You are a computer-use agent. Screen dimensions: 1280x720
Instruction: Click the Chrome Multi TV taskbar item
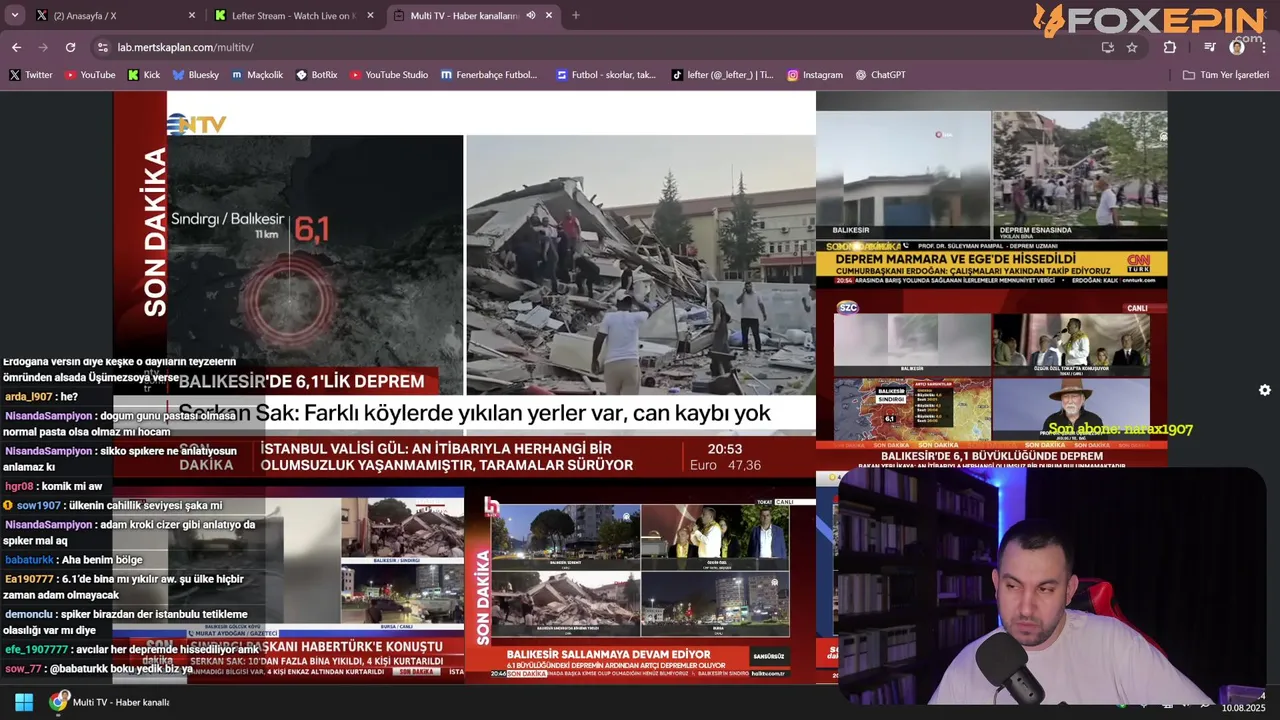pyautogui.click(x=111, y=702)
